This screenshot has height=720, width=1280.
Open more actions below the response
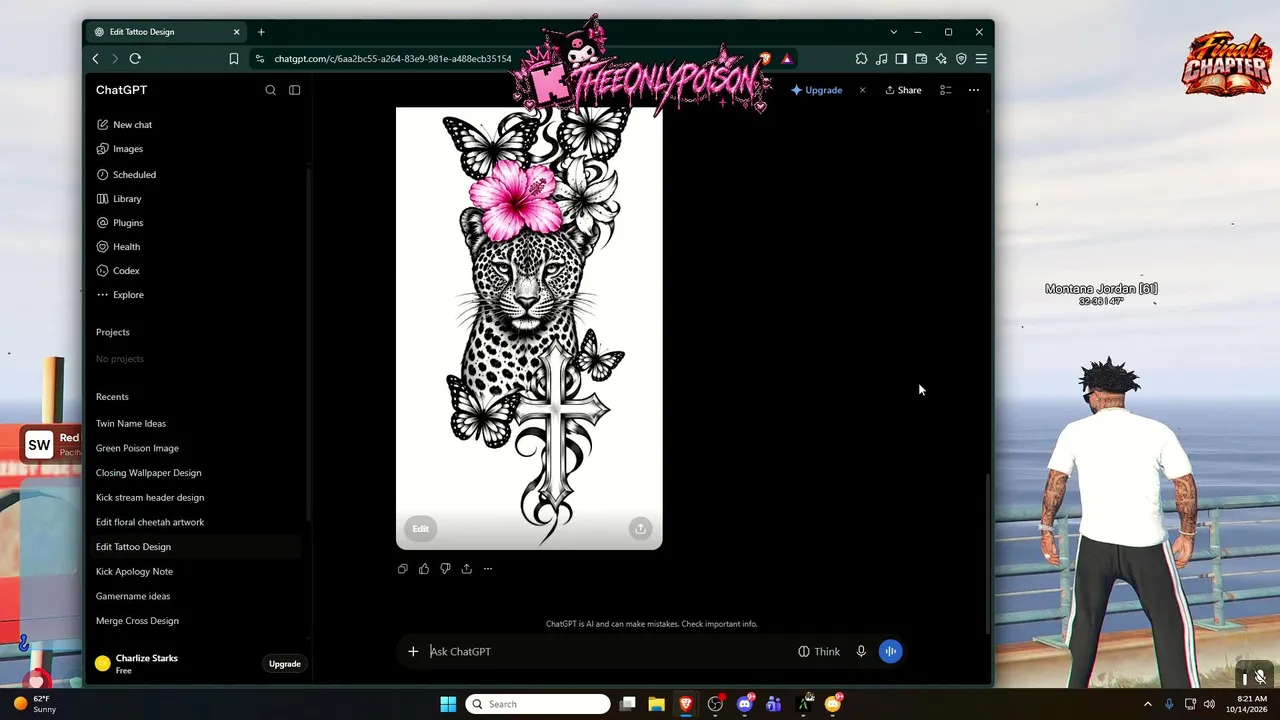[488, 569]
